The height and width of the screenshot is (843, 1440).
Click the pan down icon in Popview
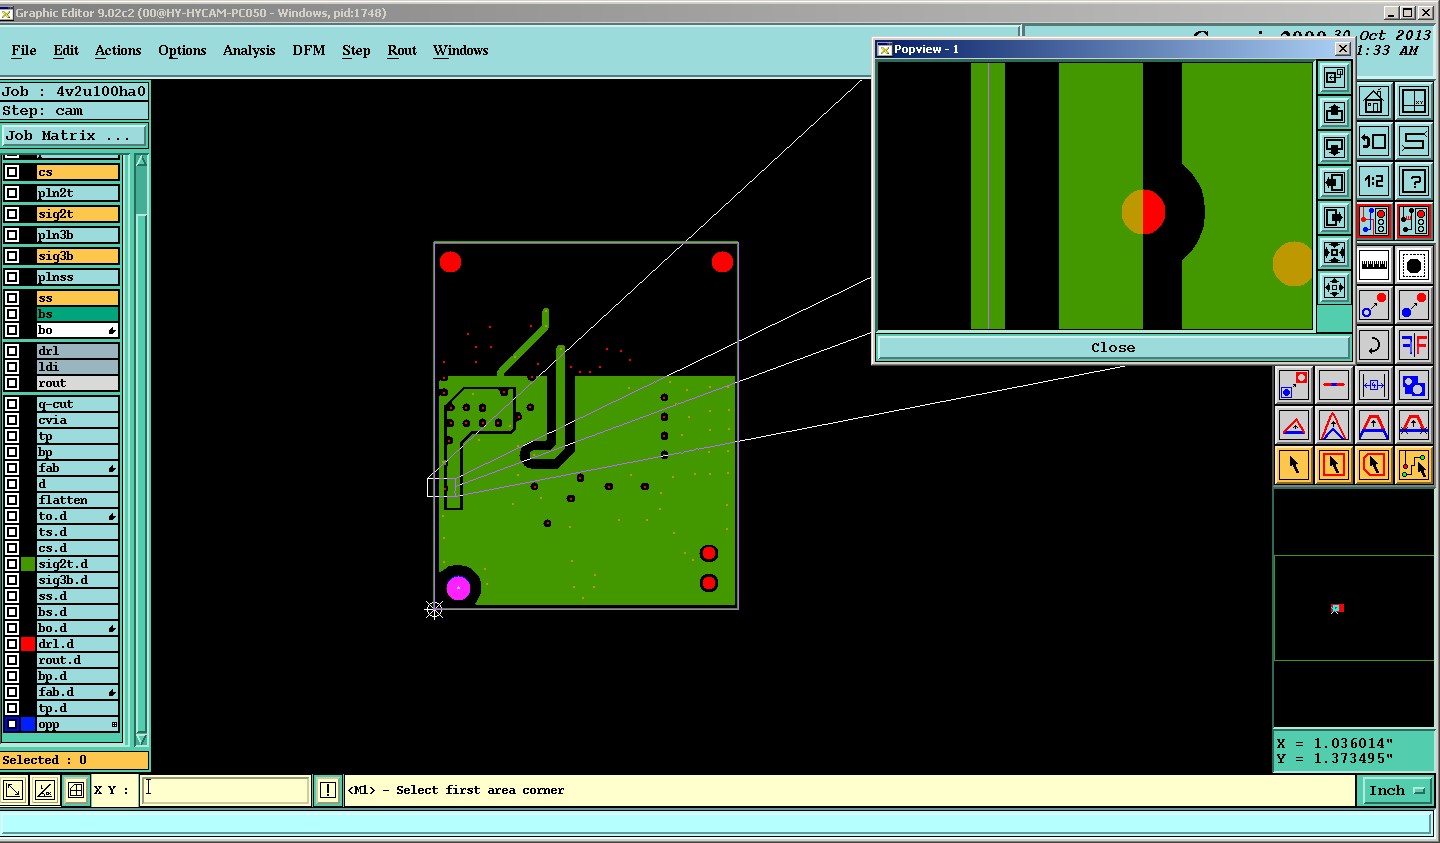pyautogui.click(x=1334, y=147)
